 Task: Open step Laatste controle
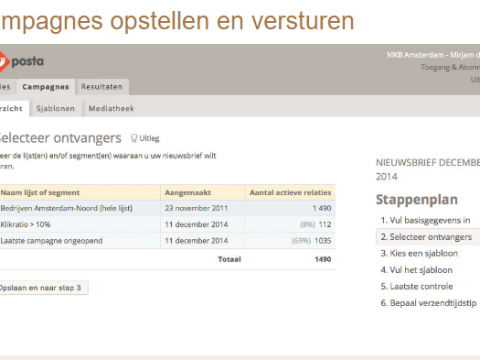click(x=417, y=287)
